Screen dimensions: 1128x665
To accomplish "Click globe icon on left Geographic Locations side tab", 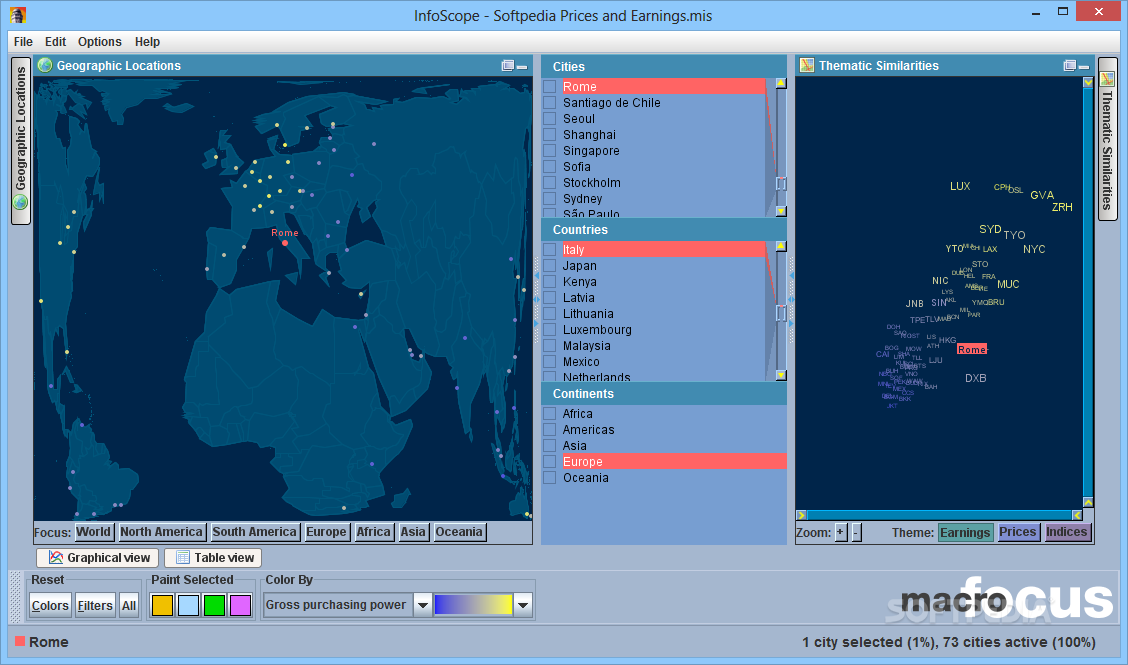I will 21,202.
